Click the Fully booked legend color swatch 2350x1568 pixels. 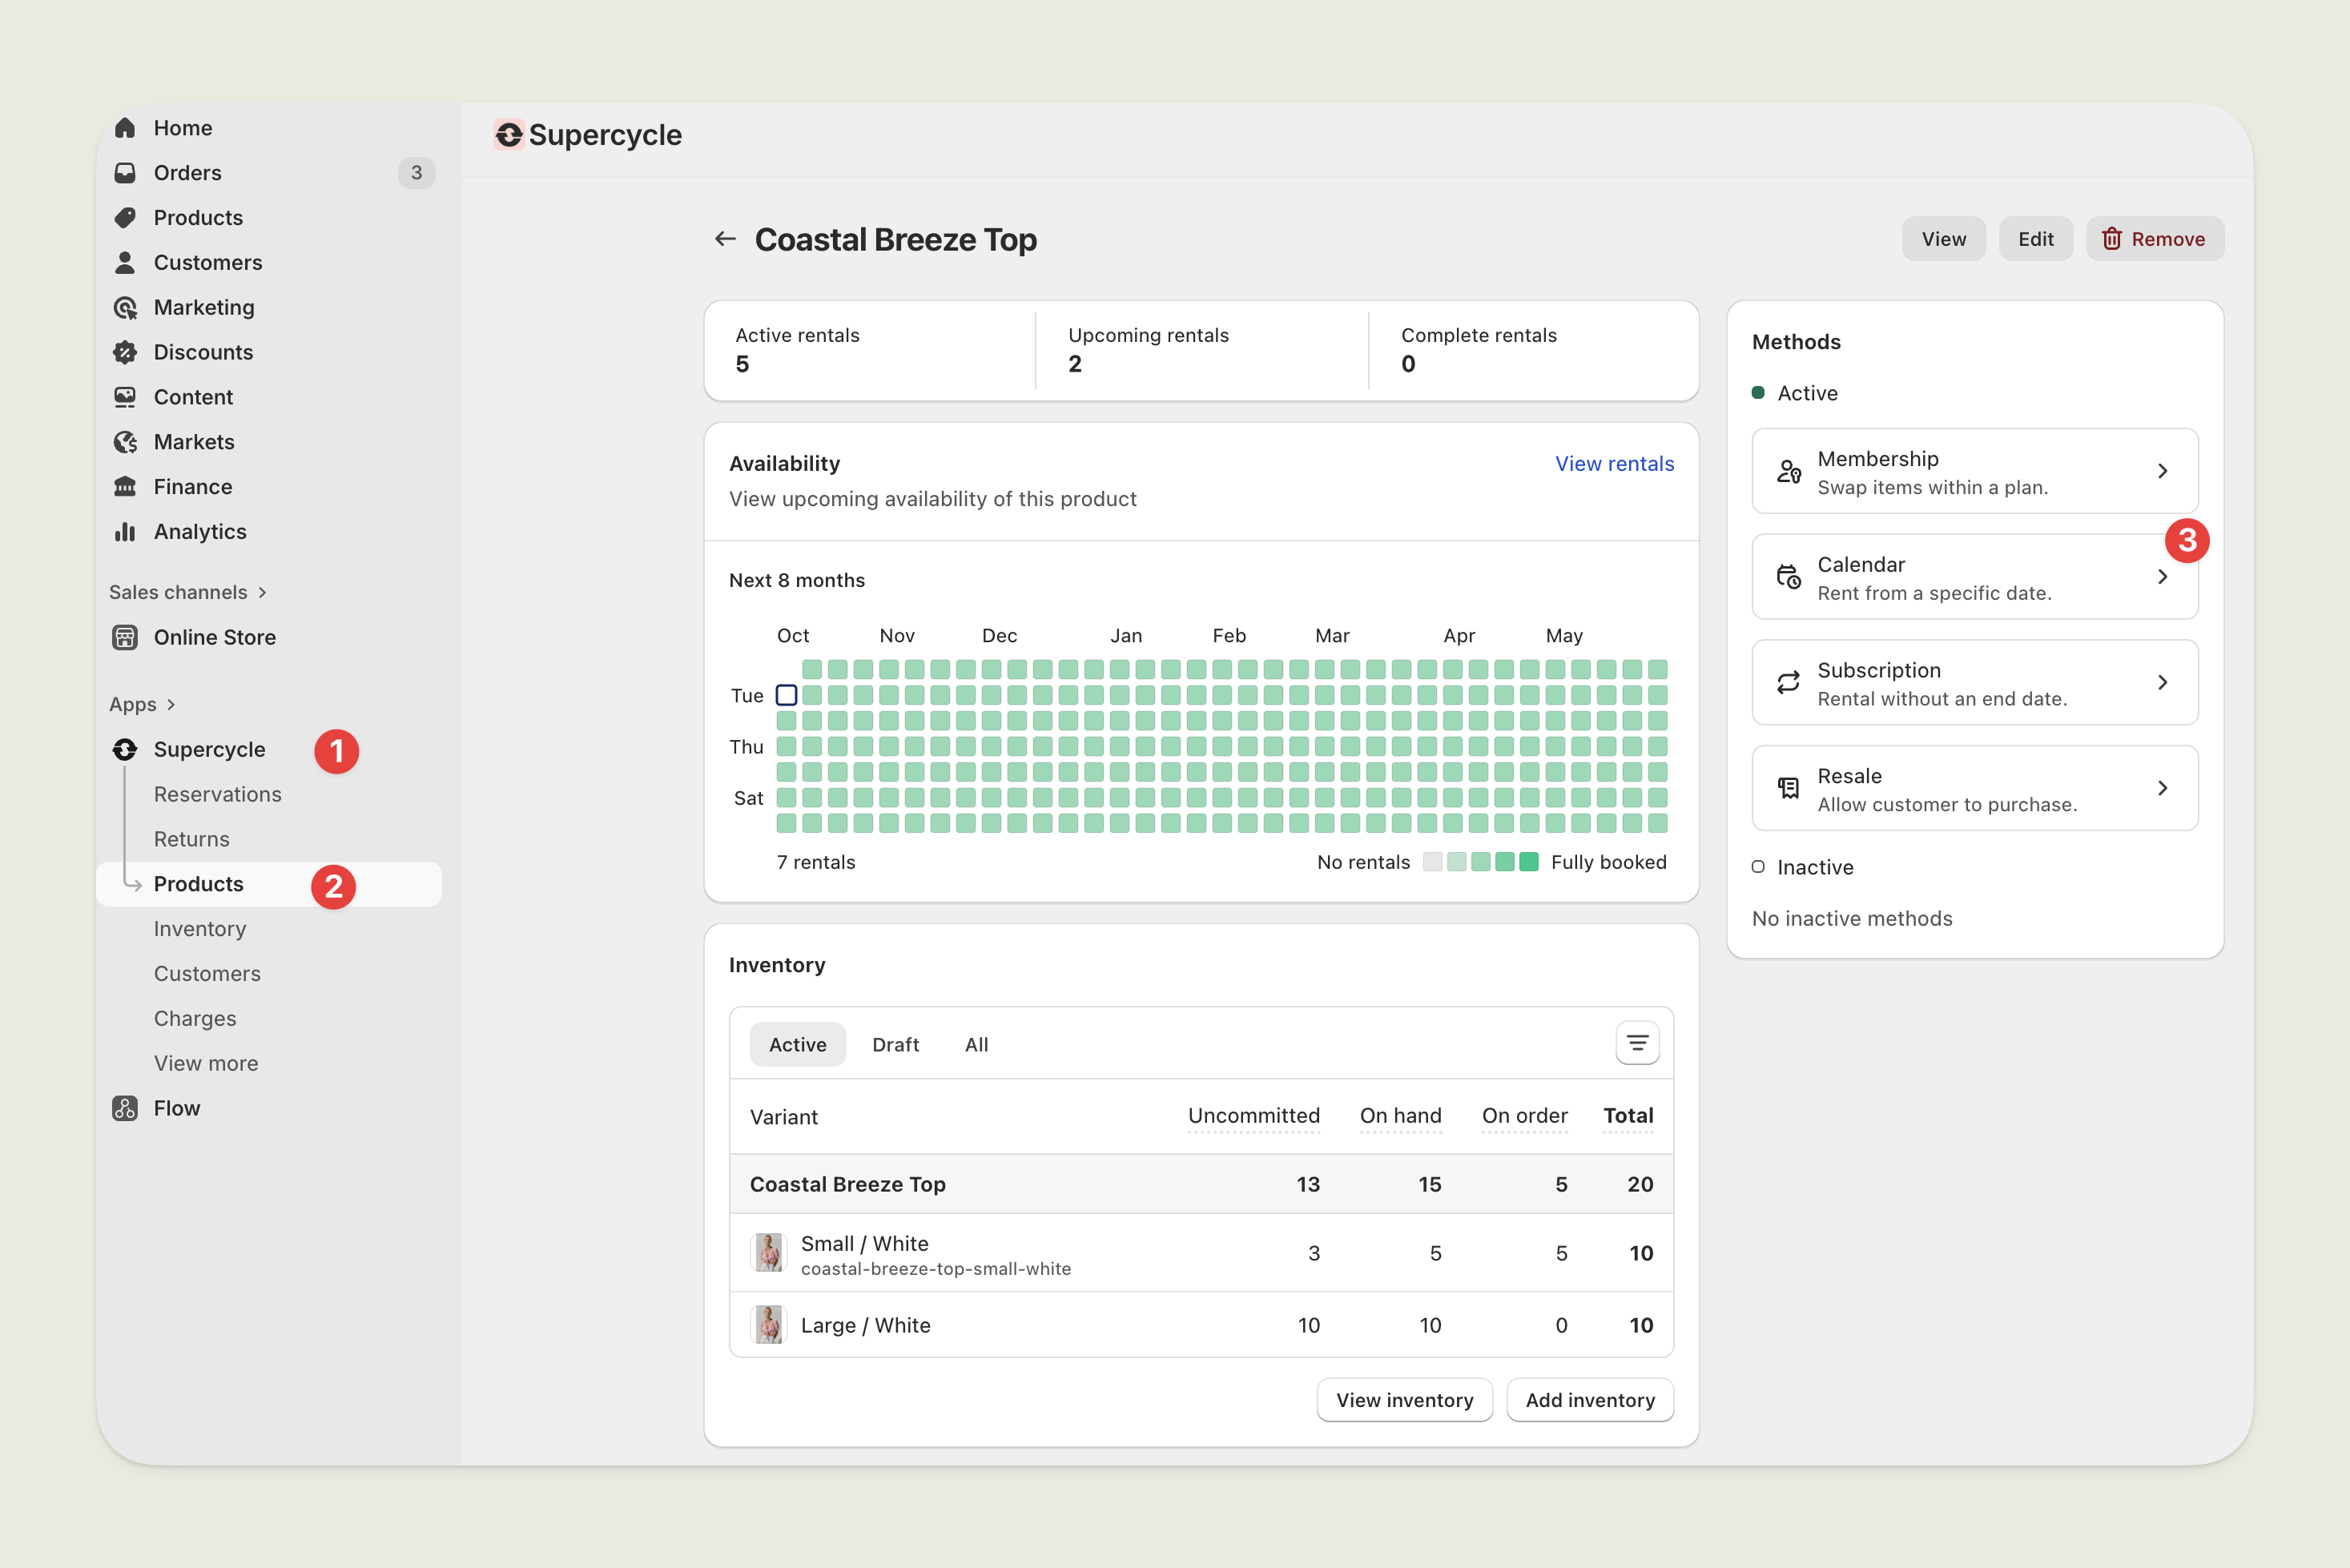(x=1528, y=862)
